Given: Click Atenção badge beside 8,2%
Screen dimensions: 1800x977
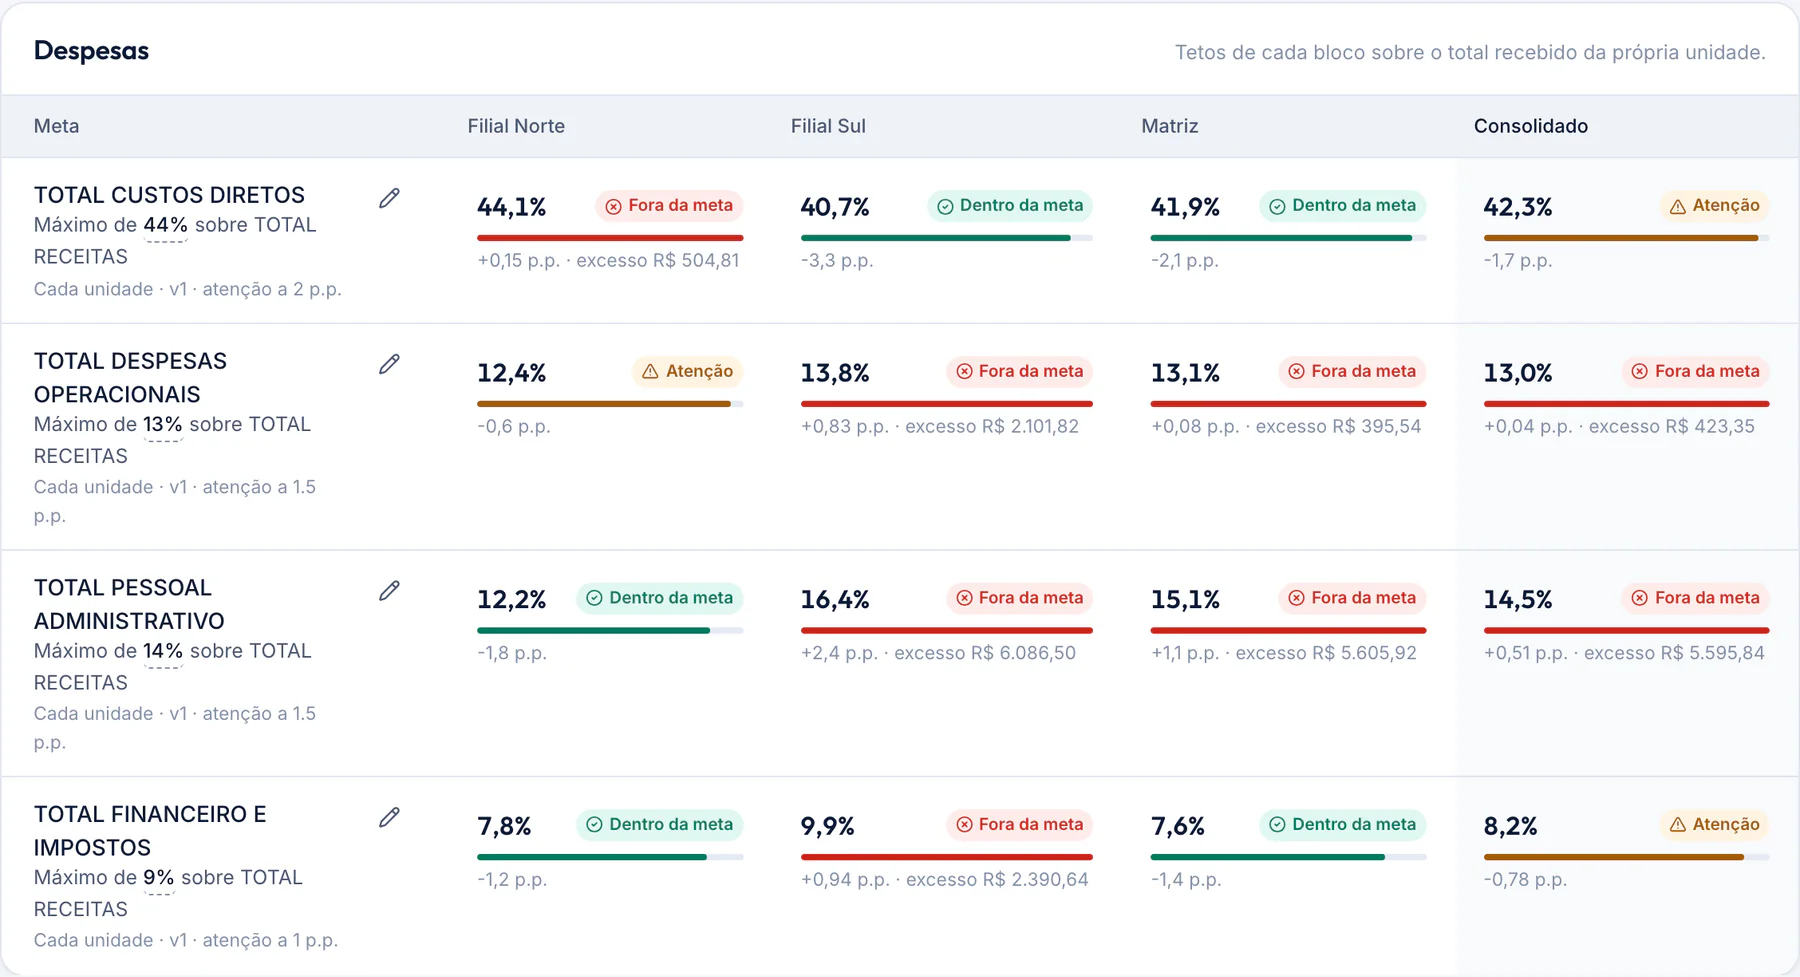Looking at the screenshot, I should click(1714, 825).
